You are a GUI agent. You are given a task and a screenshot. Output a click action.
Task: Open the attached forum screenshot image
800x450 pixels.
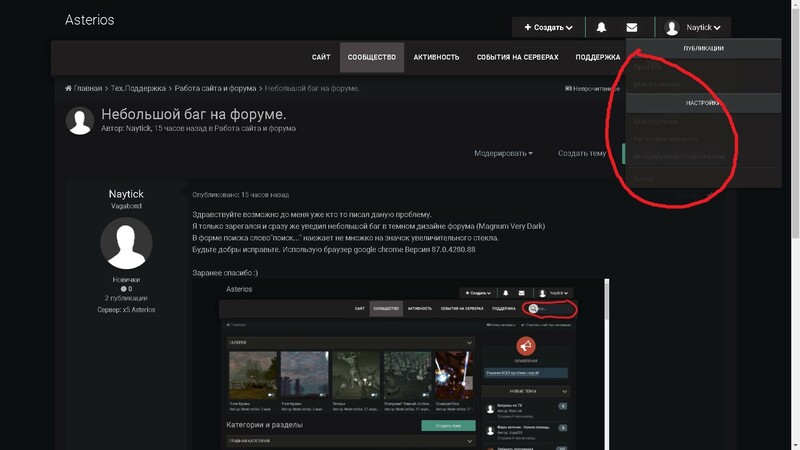point(400,365)
